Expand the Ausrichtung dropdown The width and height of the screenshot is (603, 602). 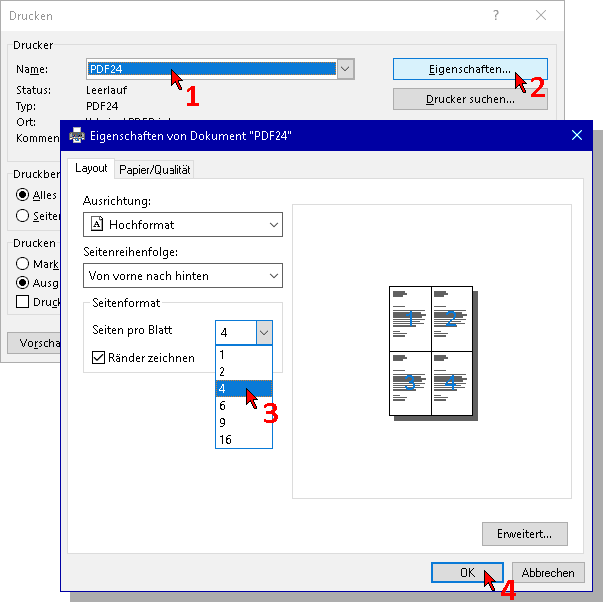(x=273, y=225)
